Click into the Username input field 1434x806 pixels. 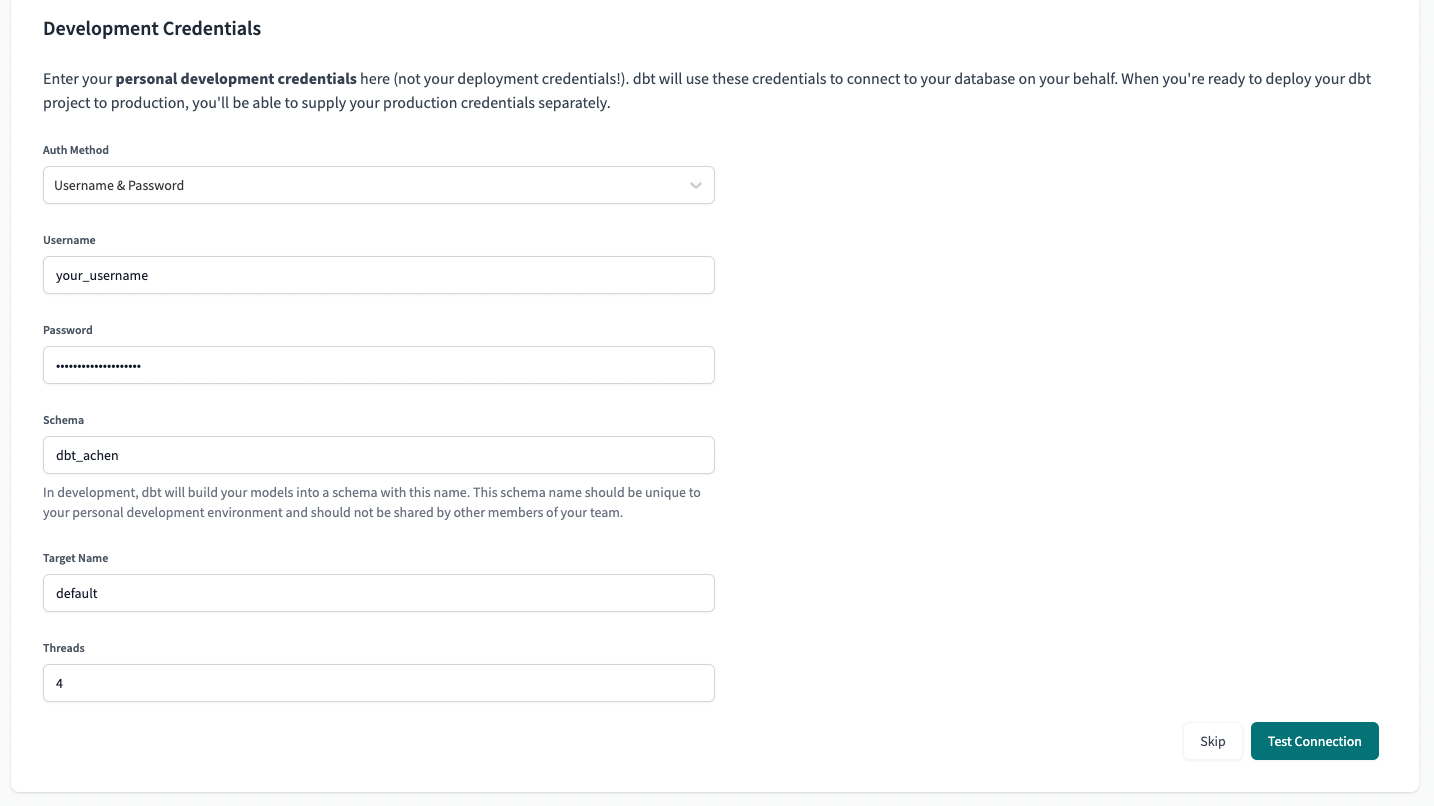tap(378, 275)
